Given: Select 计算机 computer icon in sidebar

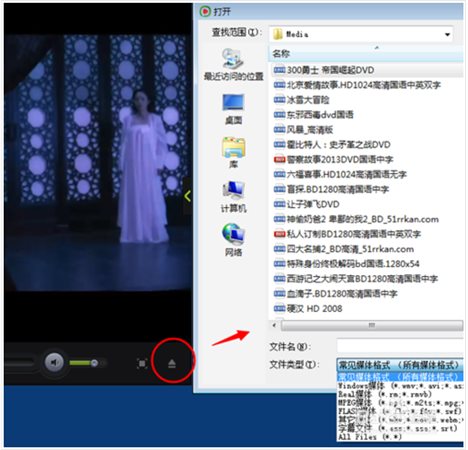Looking at the screenshot, I should (233, 197).
